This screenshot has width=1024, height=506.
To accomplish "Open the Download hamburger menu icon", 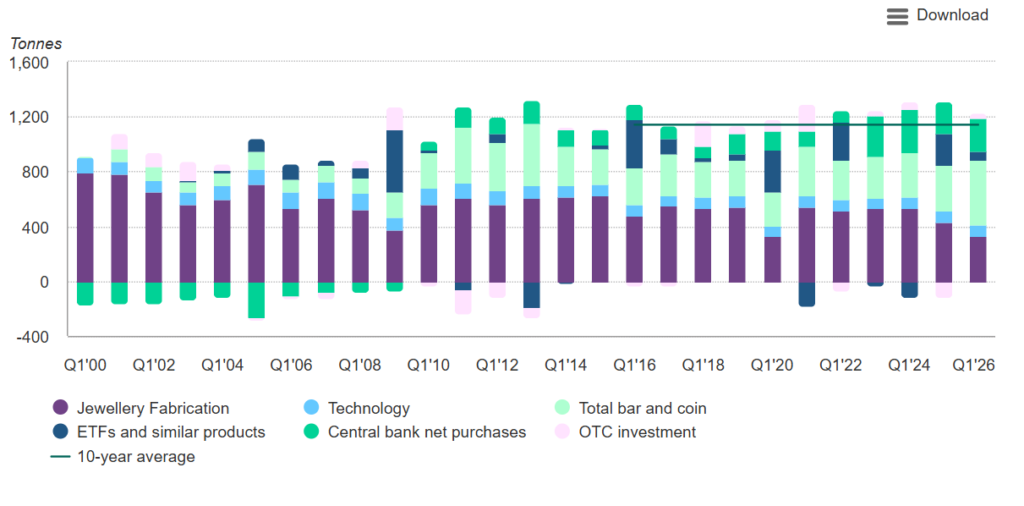I will [x=897, y=16].
